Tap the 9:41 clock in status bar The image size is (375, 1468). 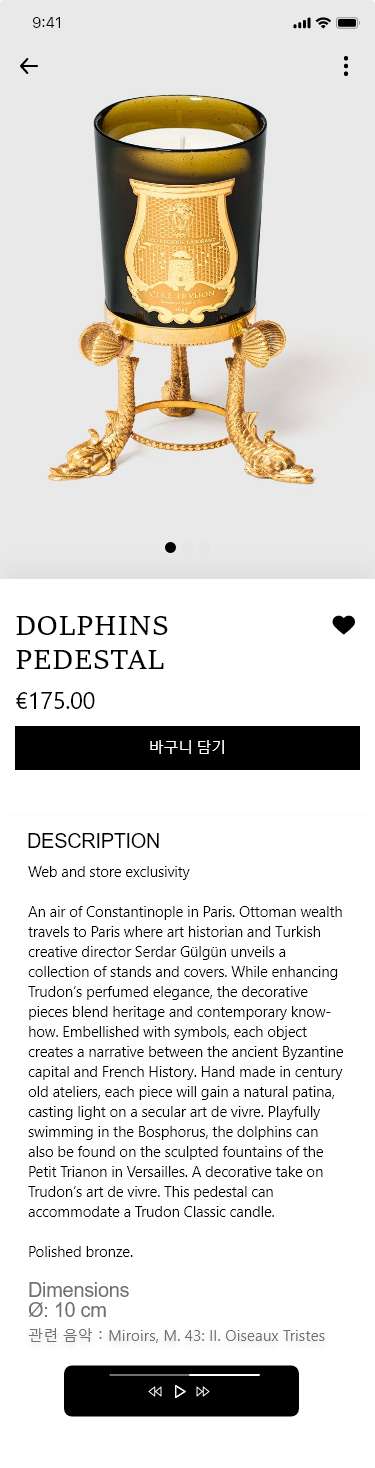(x=47, y=22)
